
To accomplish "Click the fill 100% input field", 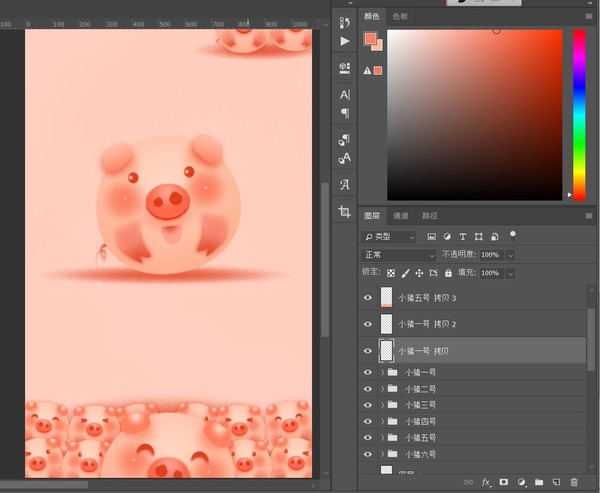I will 492,273.
